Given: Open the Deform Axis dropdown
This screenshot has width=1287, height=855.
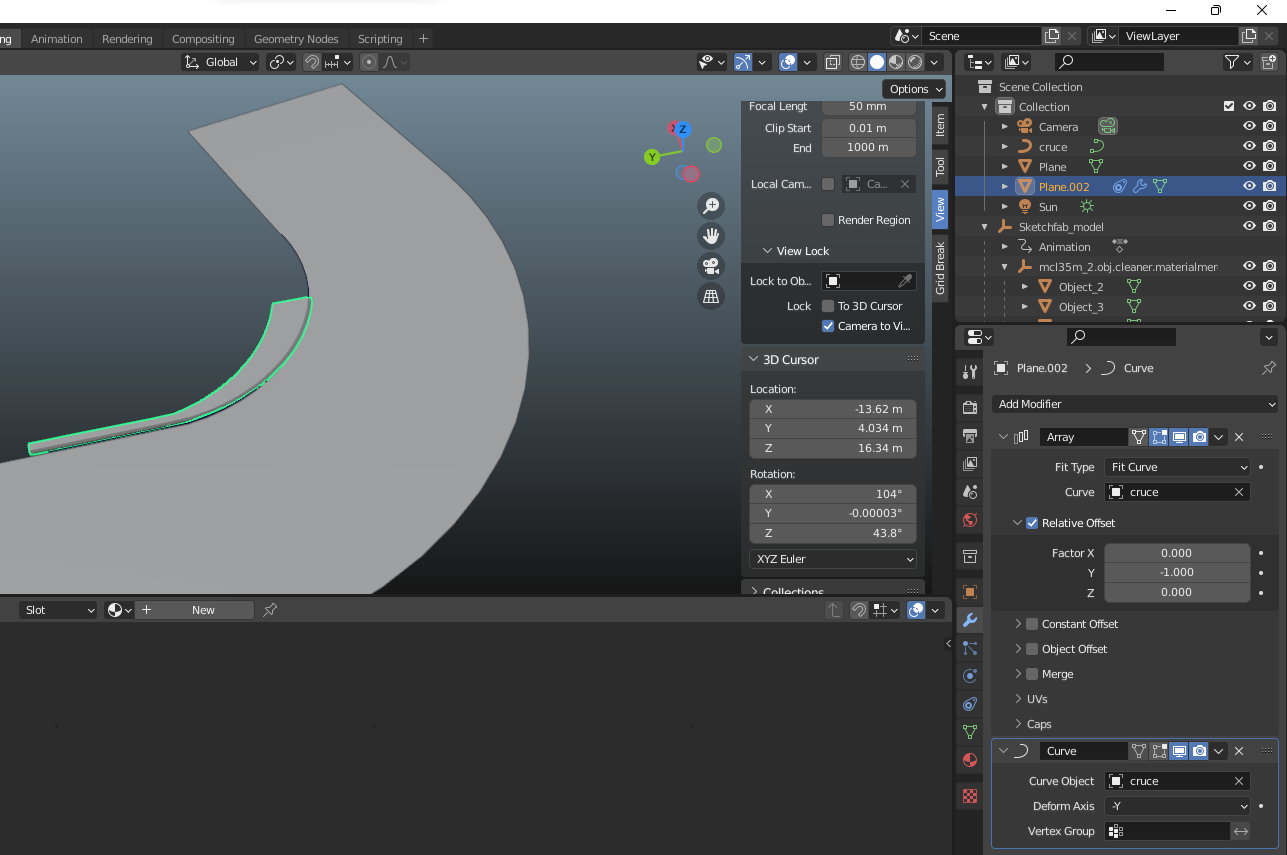Looking at the screenshot, I should (1177, 806).
